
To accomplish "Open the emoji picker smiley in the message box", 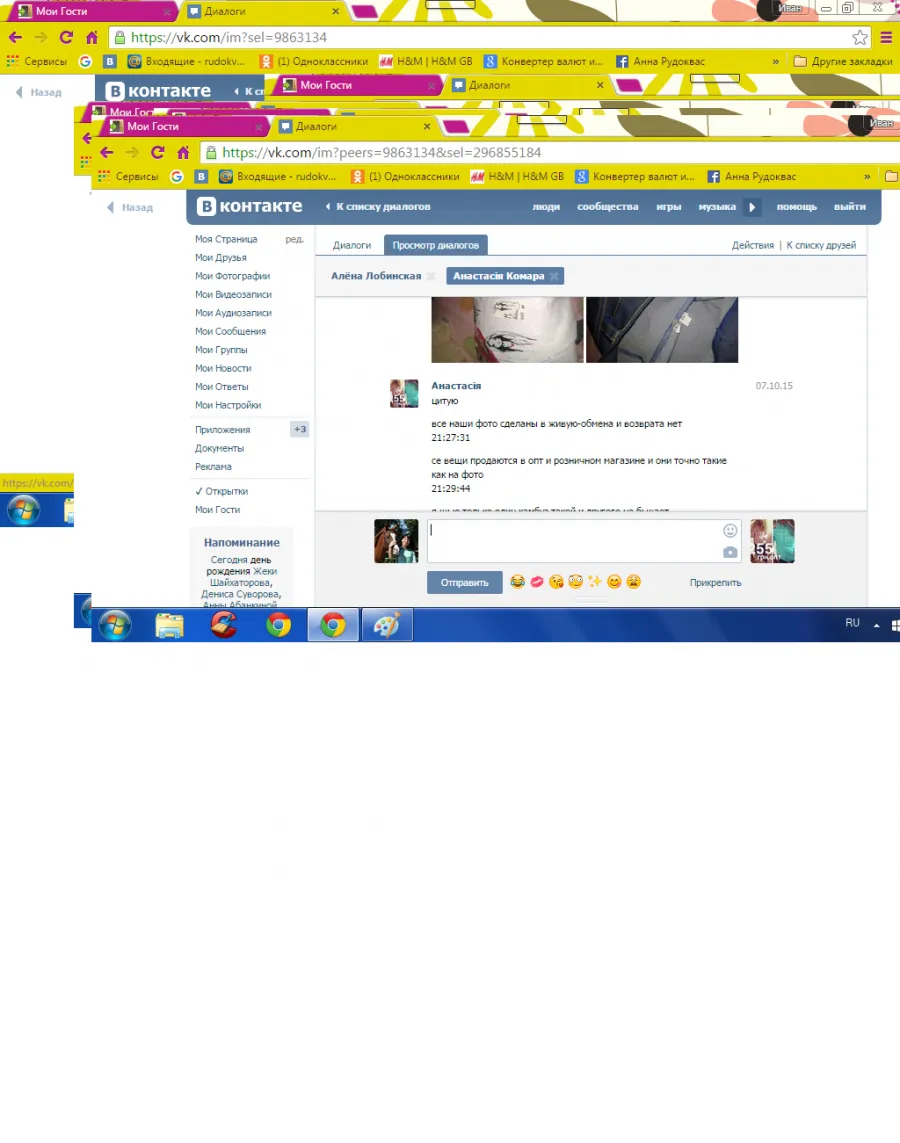I will point(729,531).
